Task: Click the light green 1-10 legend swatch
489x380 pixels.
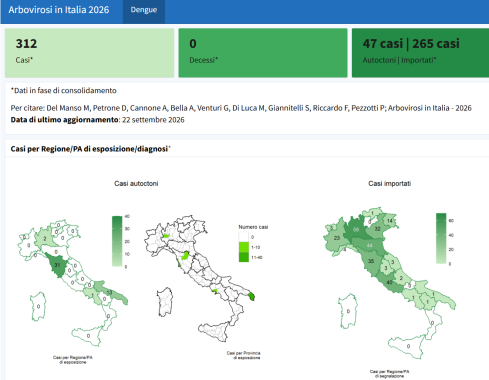Action: point(244,247)
